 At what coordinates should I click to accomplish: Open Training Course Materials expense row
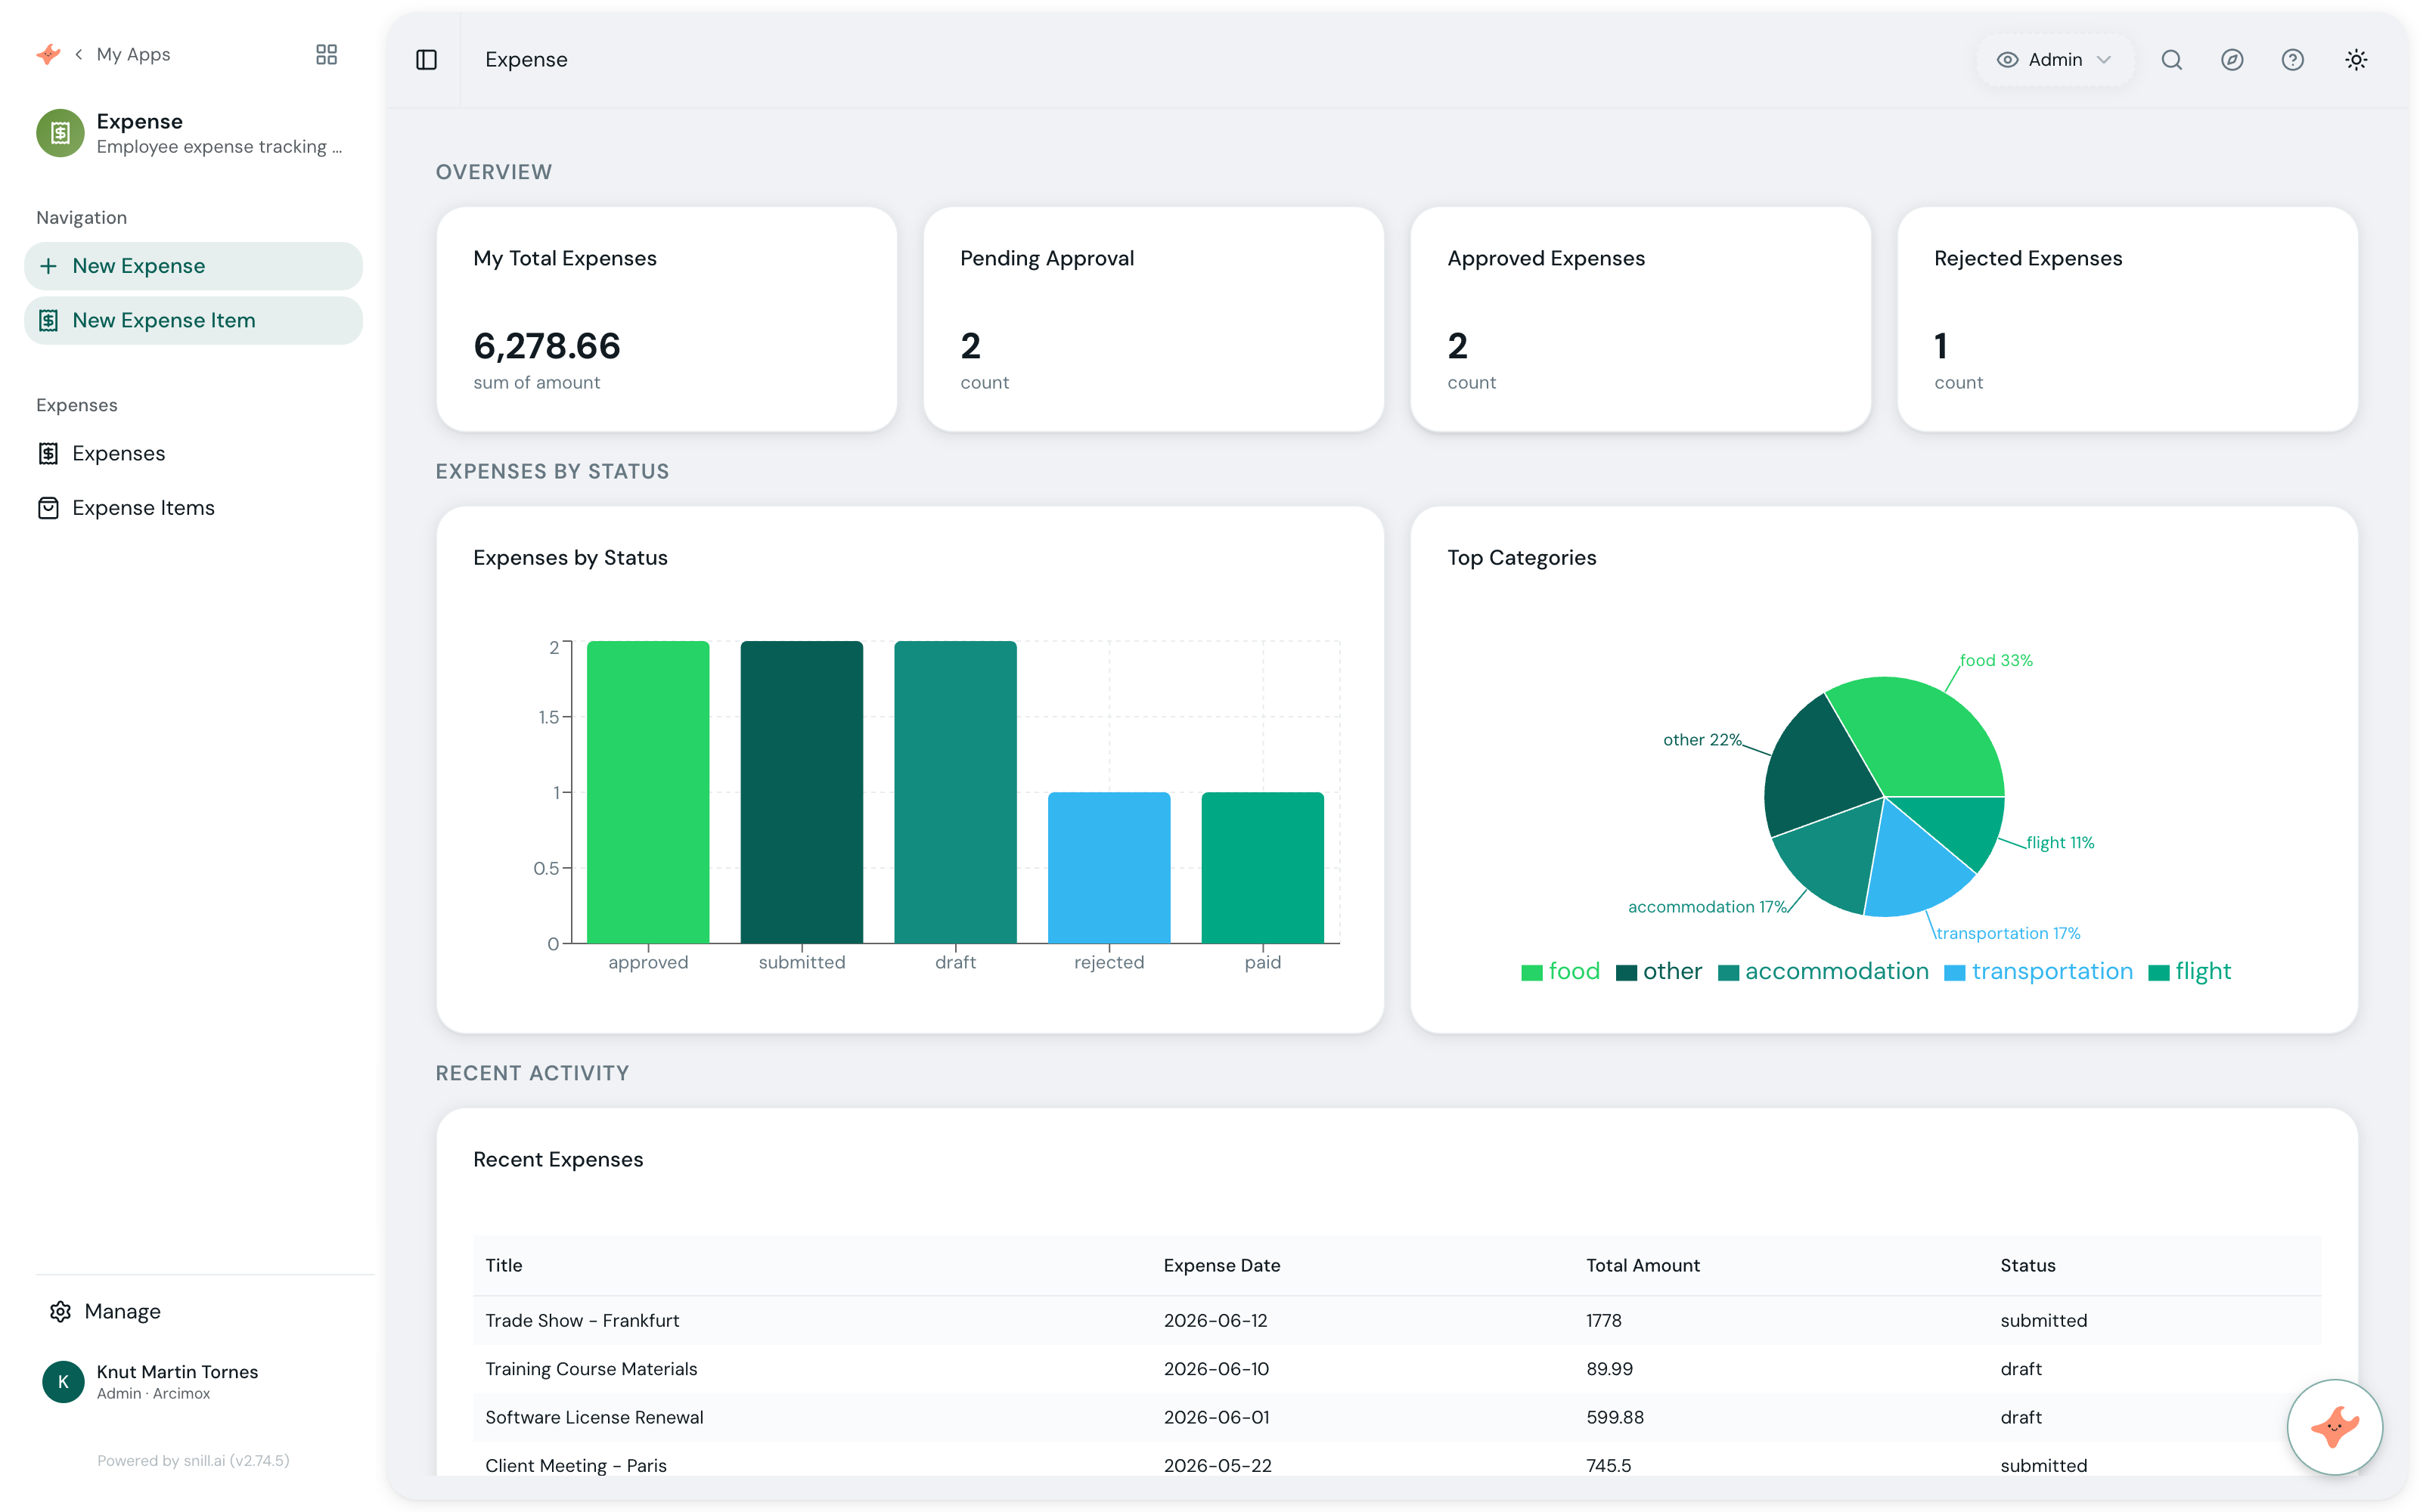click(1396, 1369)
